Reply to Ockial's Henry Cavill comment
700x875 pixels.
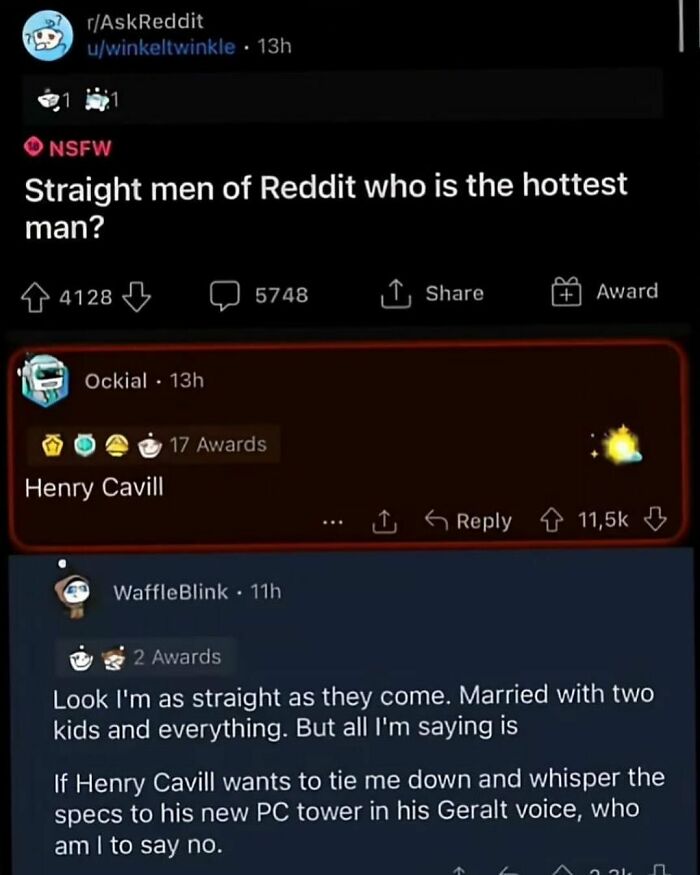pos(470,520)
